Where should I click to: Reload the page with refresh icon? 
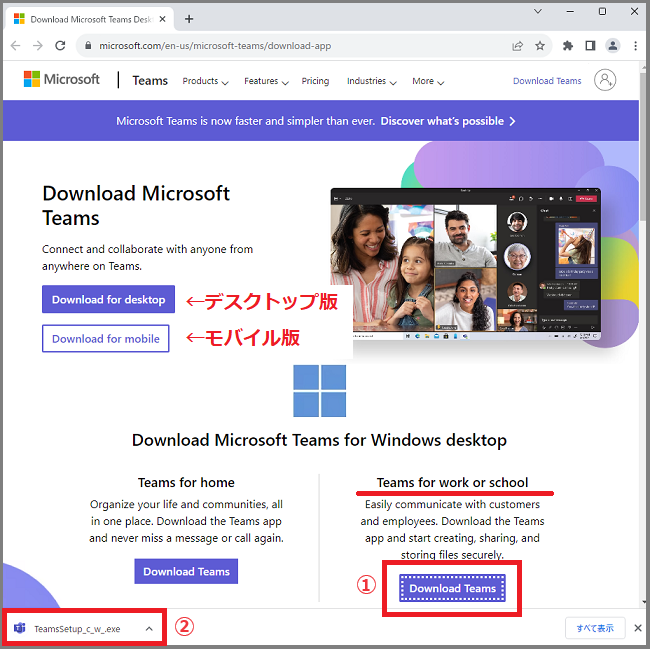[61, 46]
